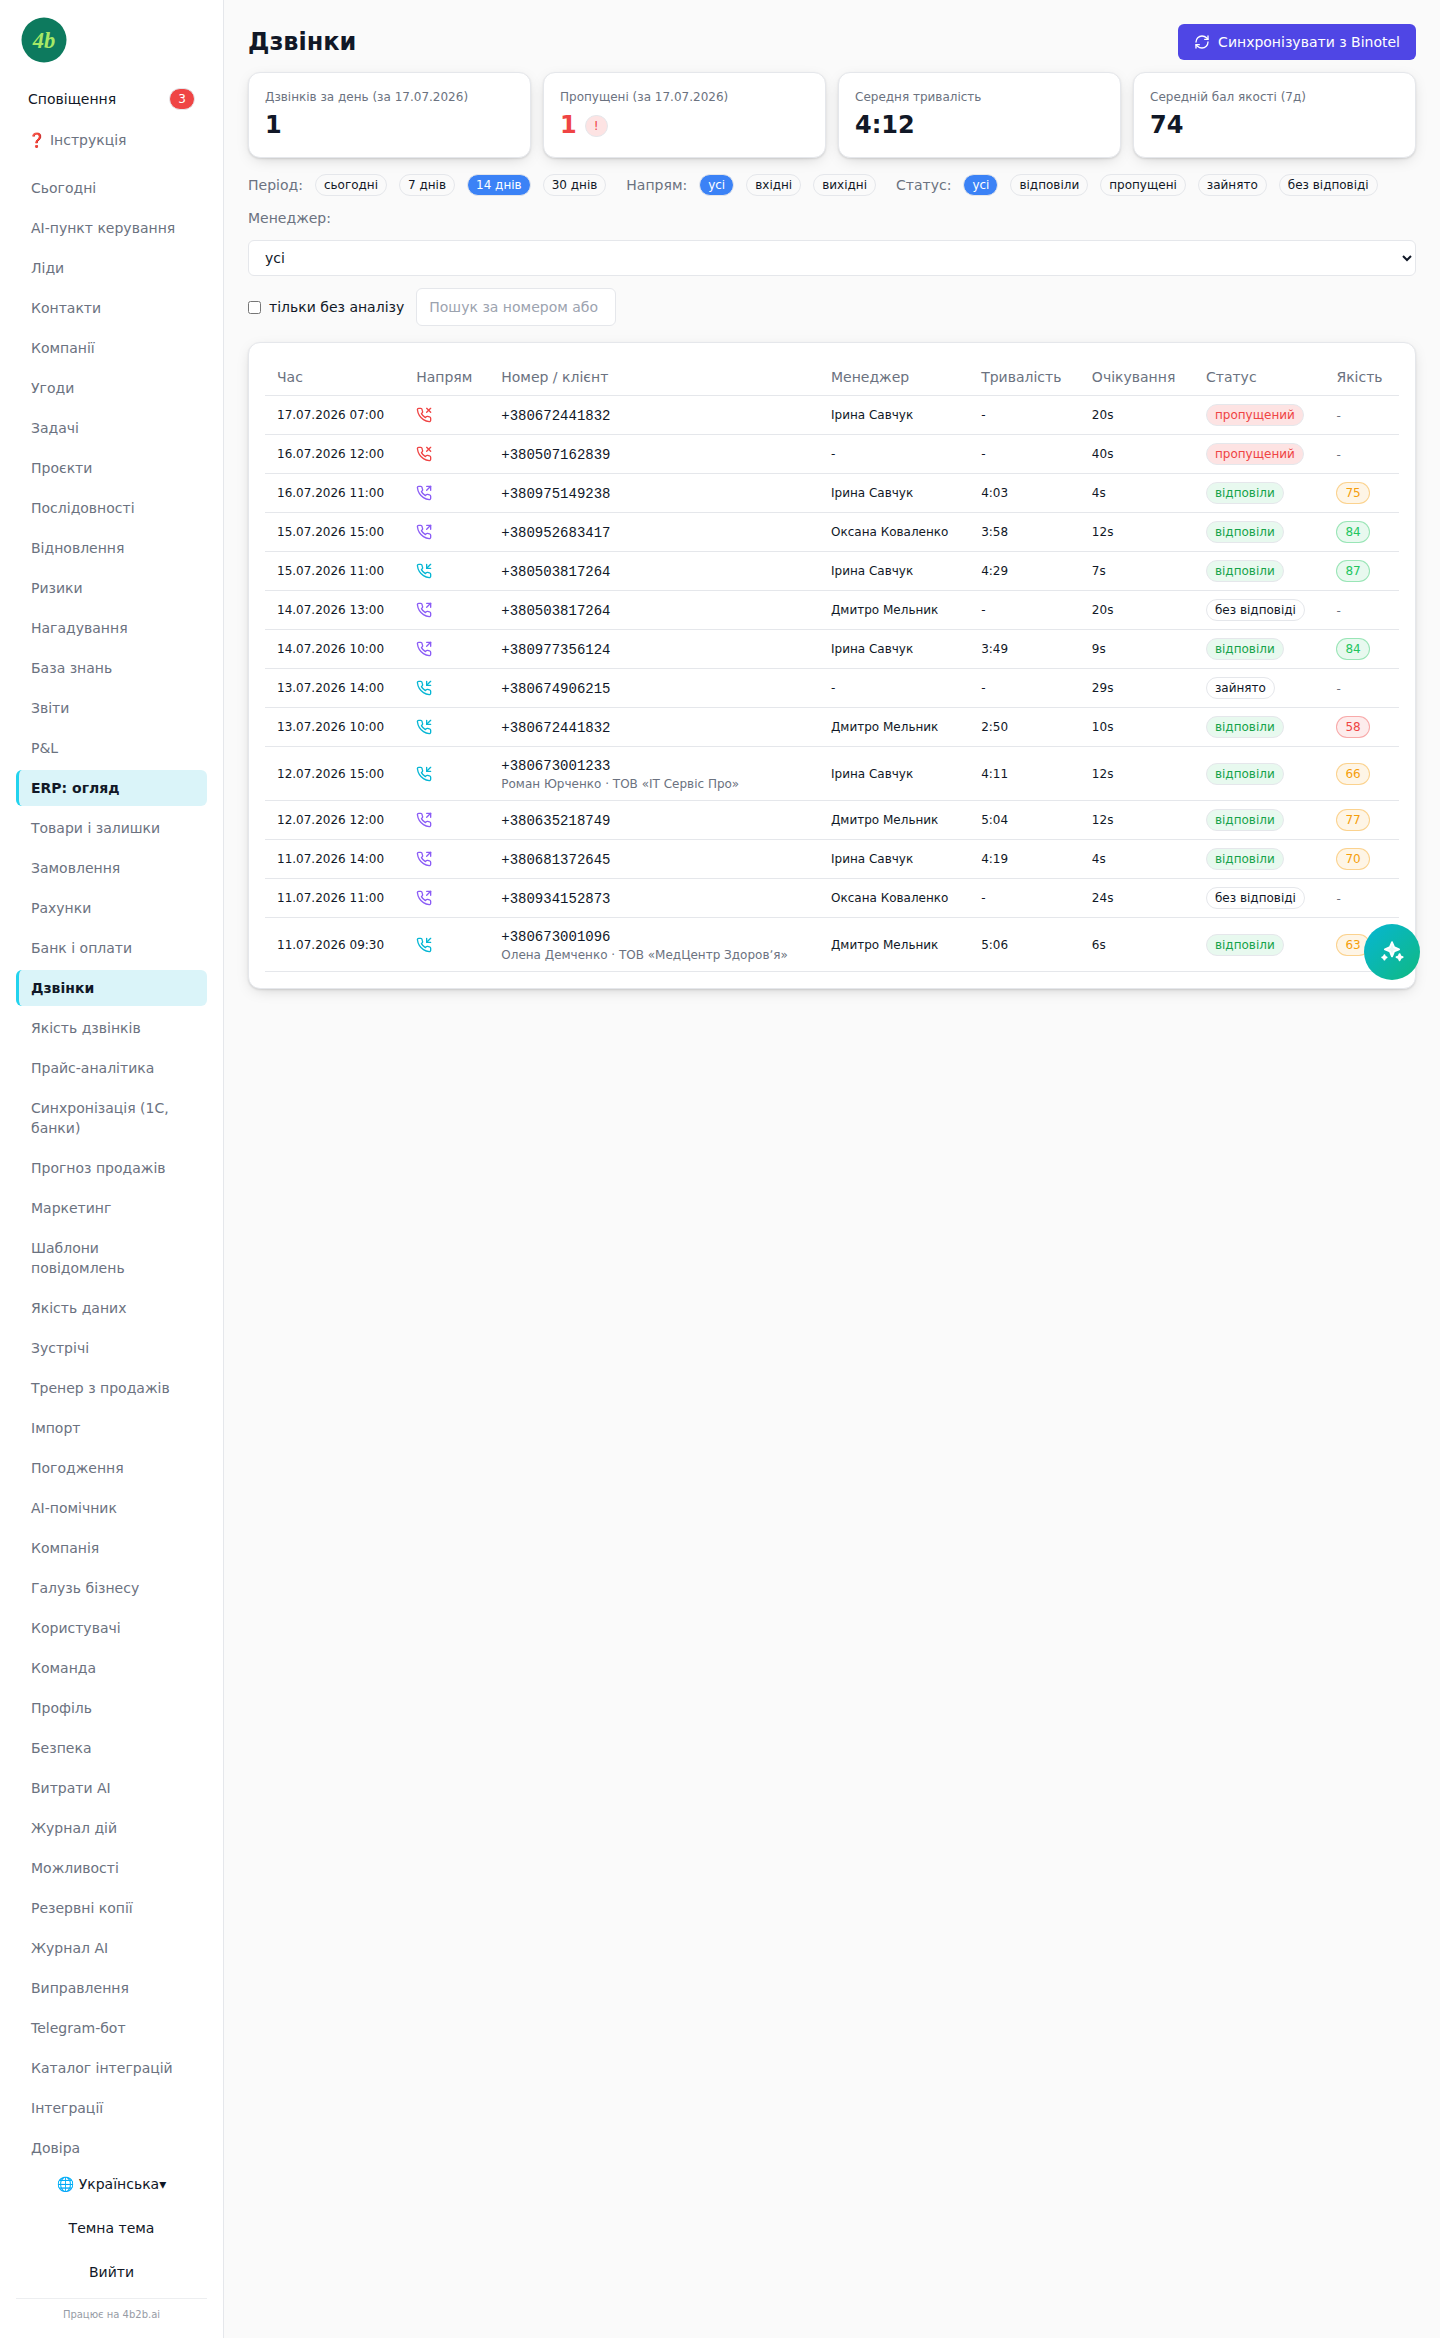1440x2338 pixels.
Task: Open Прайс-аналітика in the sidebar
Action: point(111,1068)
